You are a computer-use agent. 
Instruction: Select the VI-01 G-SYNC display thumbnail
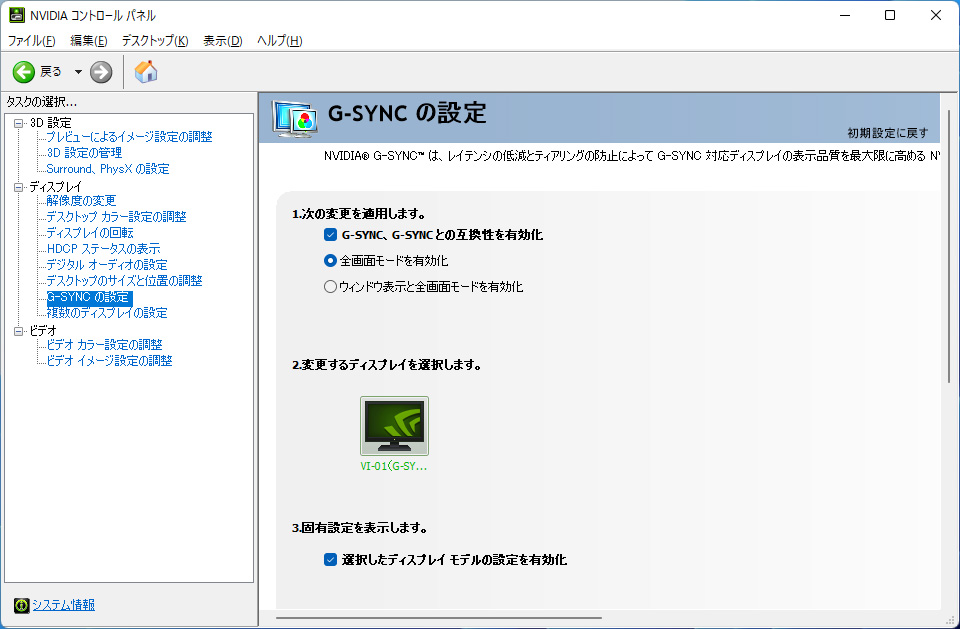[x=394, y=426]
